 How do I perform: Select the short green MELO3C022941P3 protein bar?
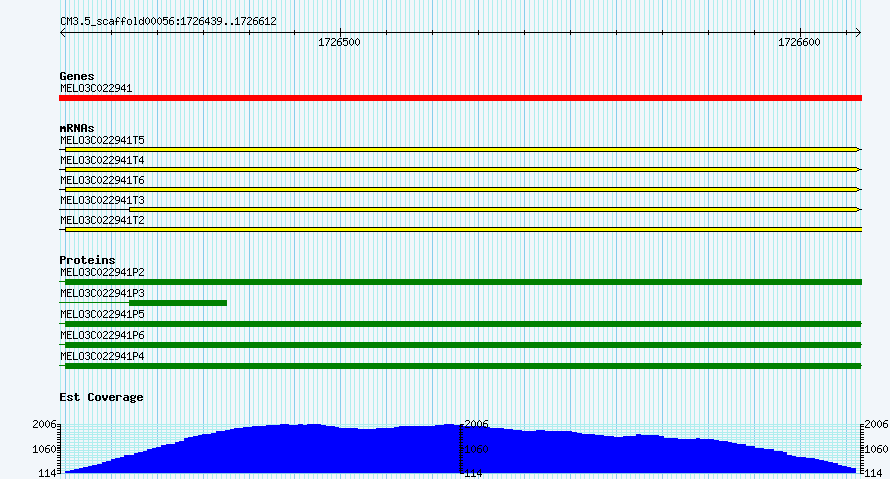coord(178,303)
